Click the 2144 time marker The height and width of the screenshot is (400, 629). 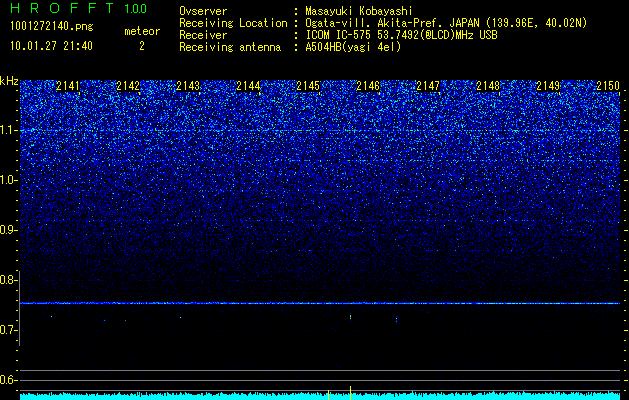pos(248,86)
